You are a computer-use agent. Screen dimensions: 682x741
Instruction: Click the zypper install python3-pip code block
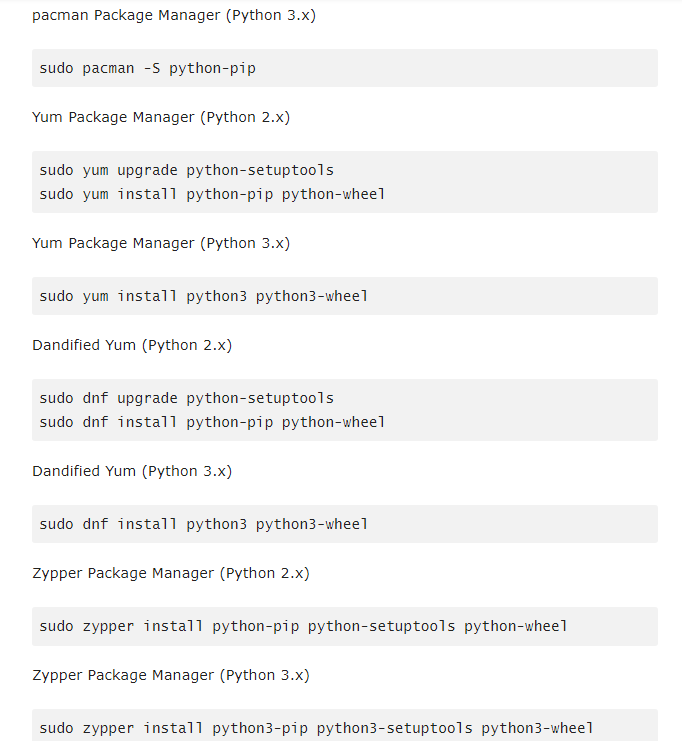345,725
